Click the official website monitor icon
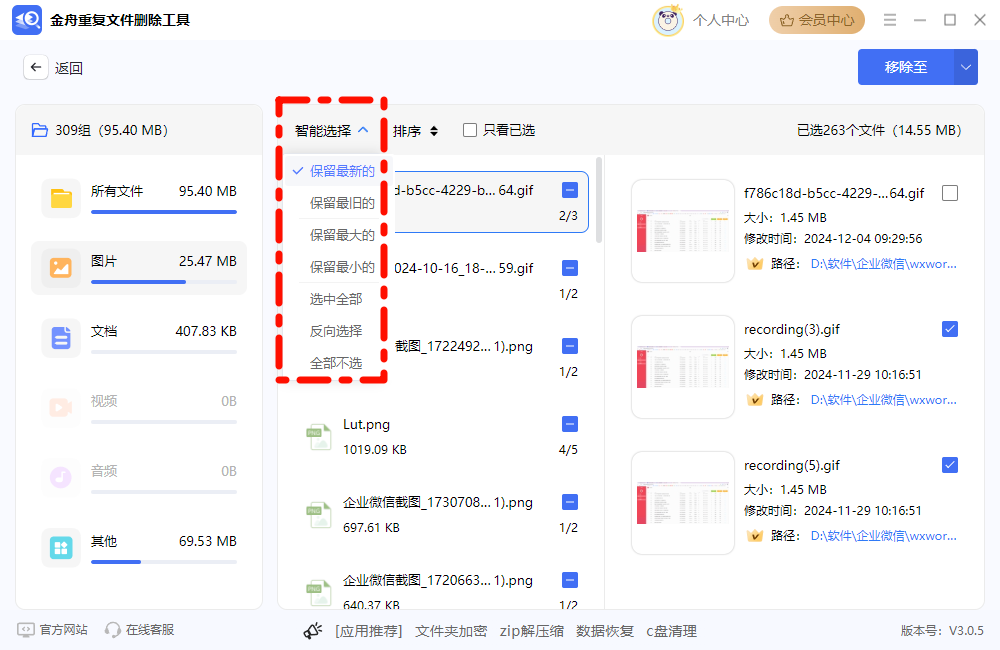Screen dimensions: 1000x650 pyautogui.click(x=26, y=630)
